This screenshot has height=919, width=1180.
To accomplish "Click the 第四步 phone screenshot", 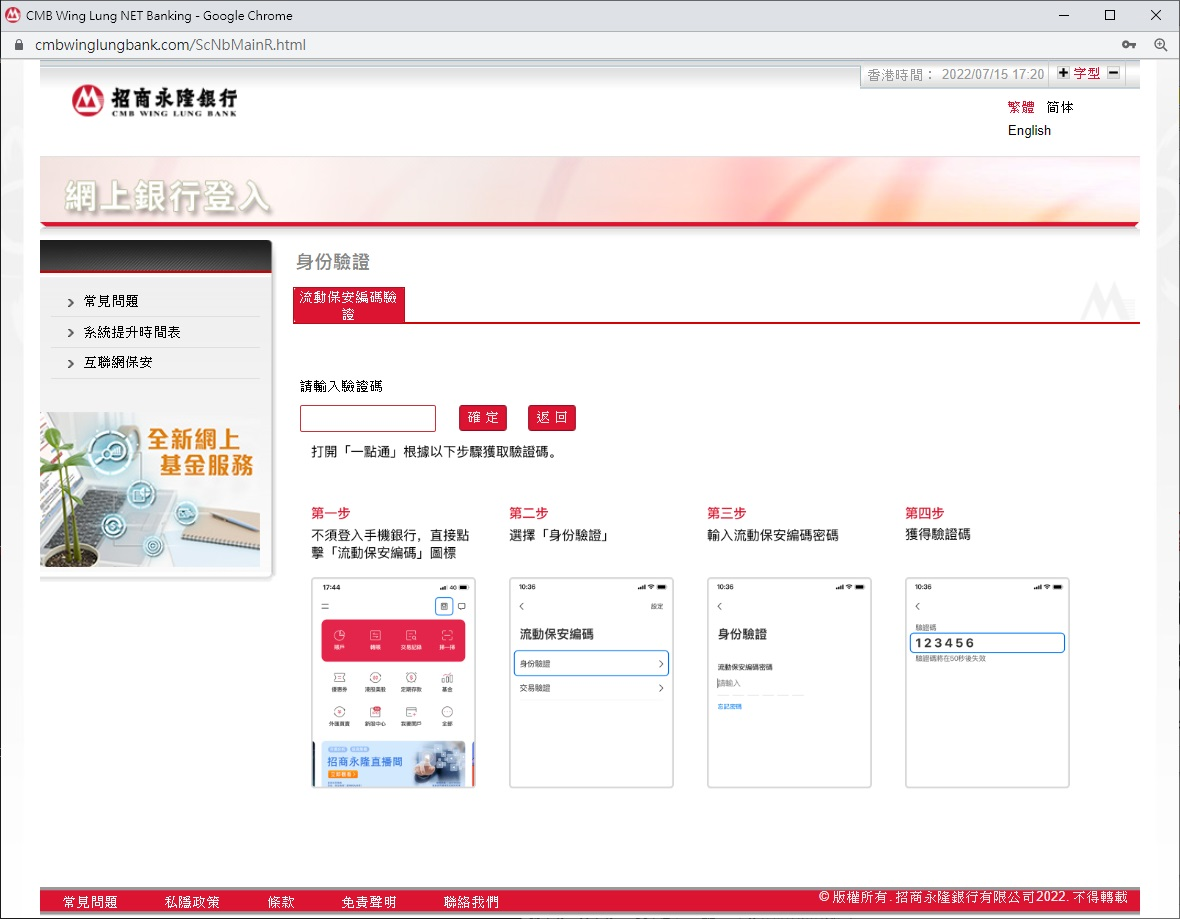I will [987, 683].
